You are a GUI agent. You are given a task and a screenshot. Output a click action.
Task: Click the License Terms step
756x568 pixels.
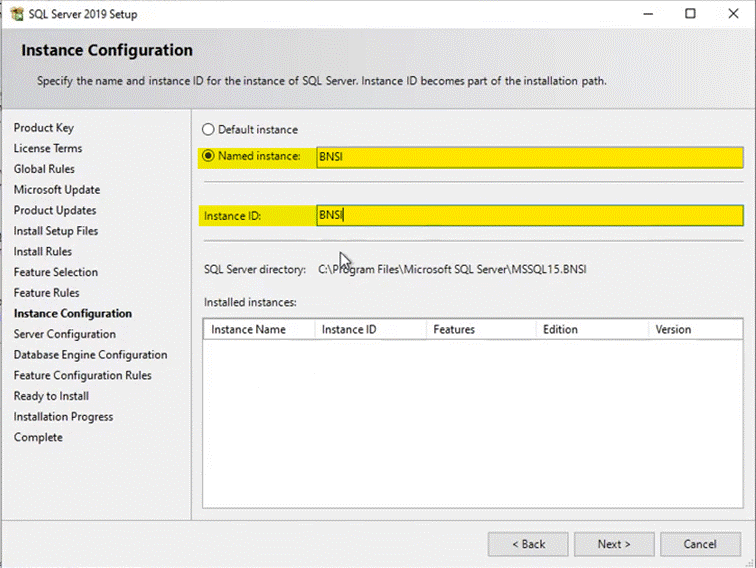click(48, 149)
